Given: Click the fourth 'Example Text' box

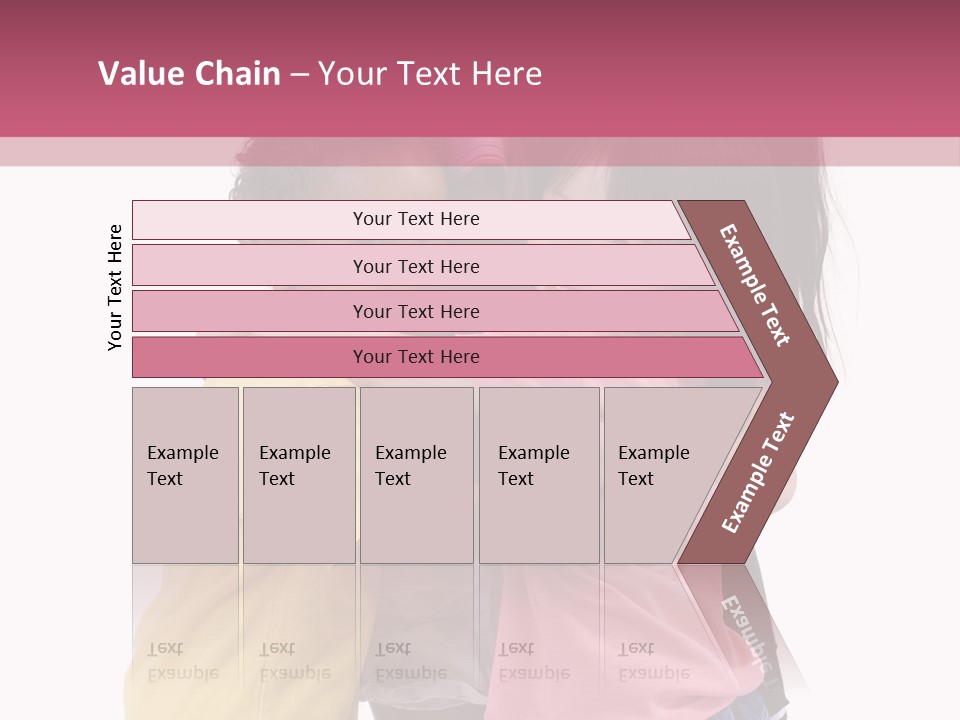Looking at the screenshot, I should pos(539,475).
